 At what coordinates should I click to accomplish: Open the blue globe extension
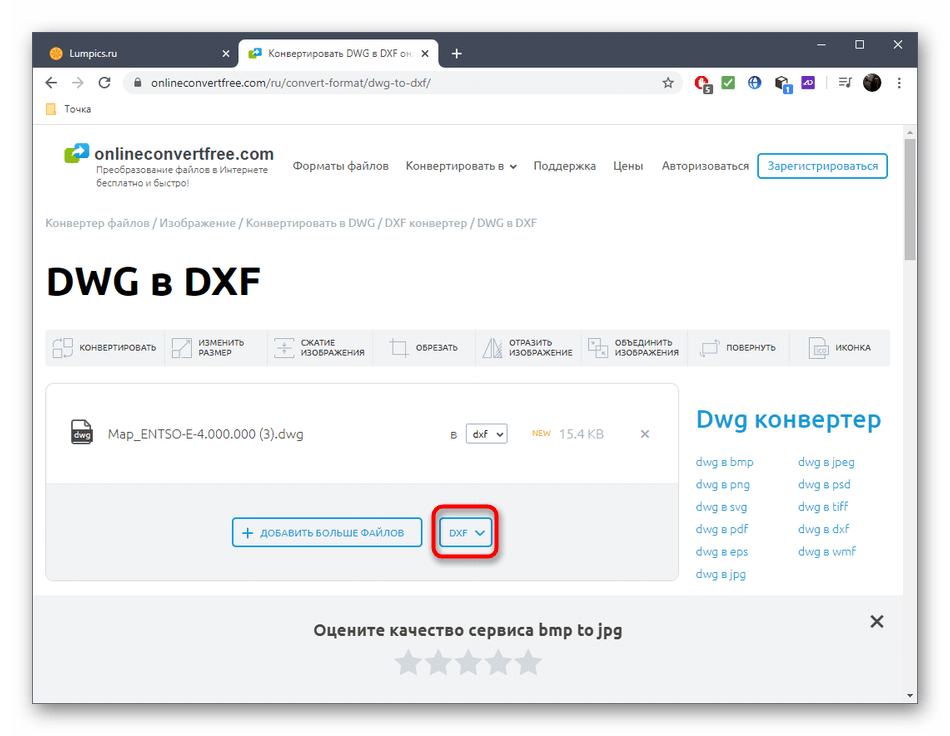tap(754, 83)
